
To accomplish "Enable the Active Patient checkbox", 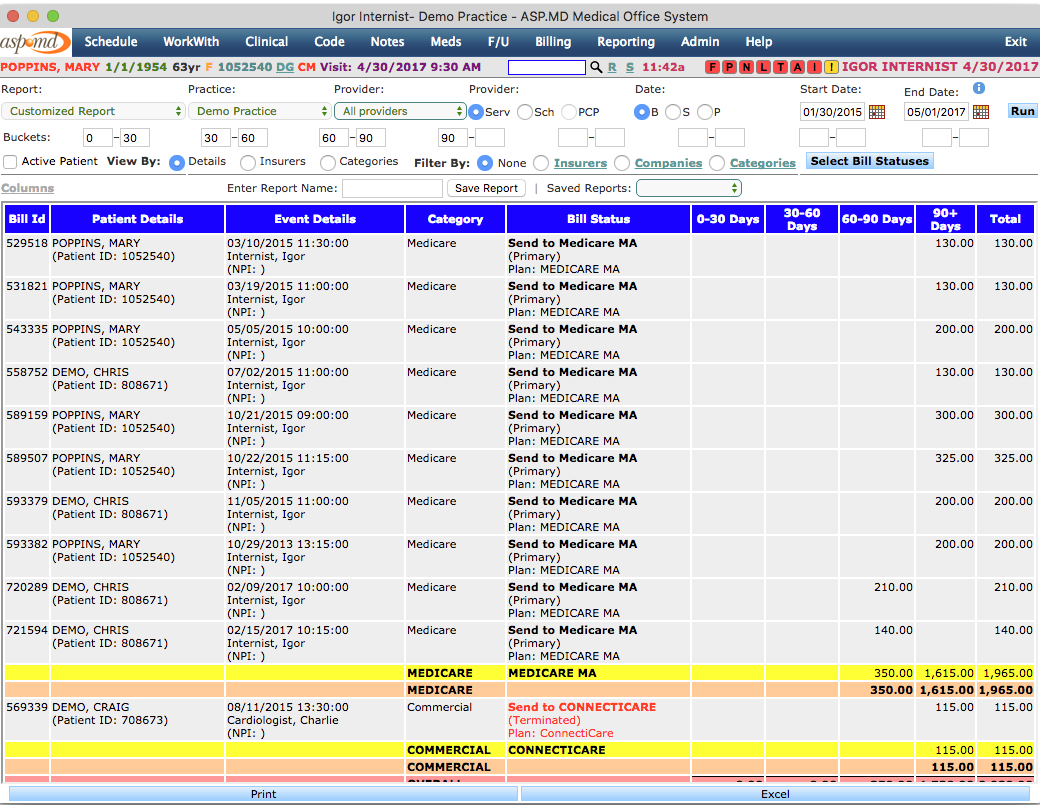I will pyautogui.click(x=10, y=162).
